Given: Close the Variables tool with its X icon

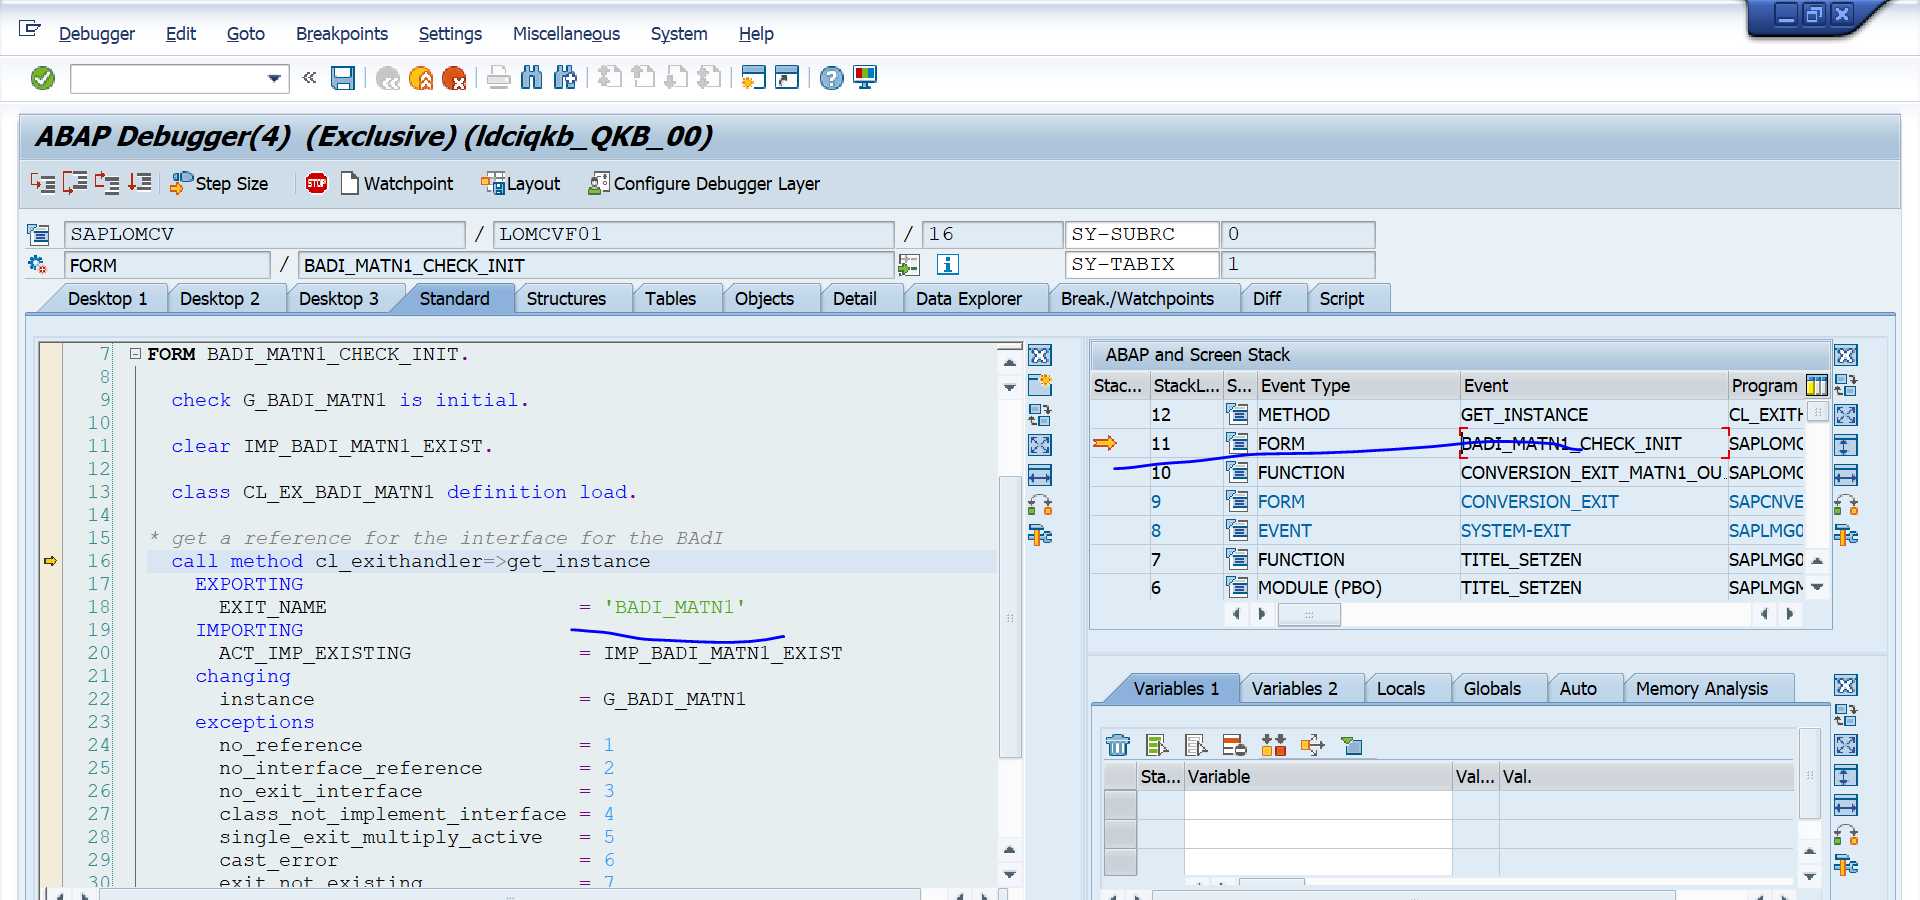Looking at the screenshot, I should pos(1846,686).
